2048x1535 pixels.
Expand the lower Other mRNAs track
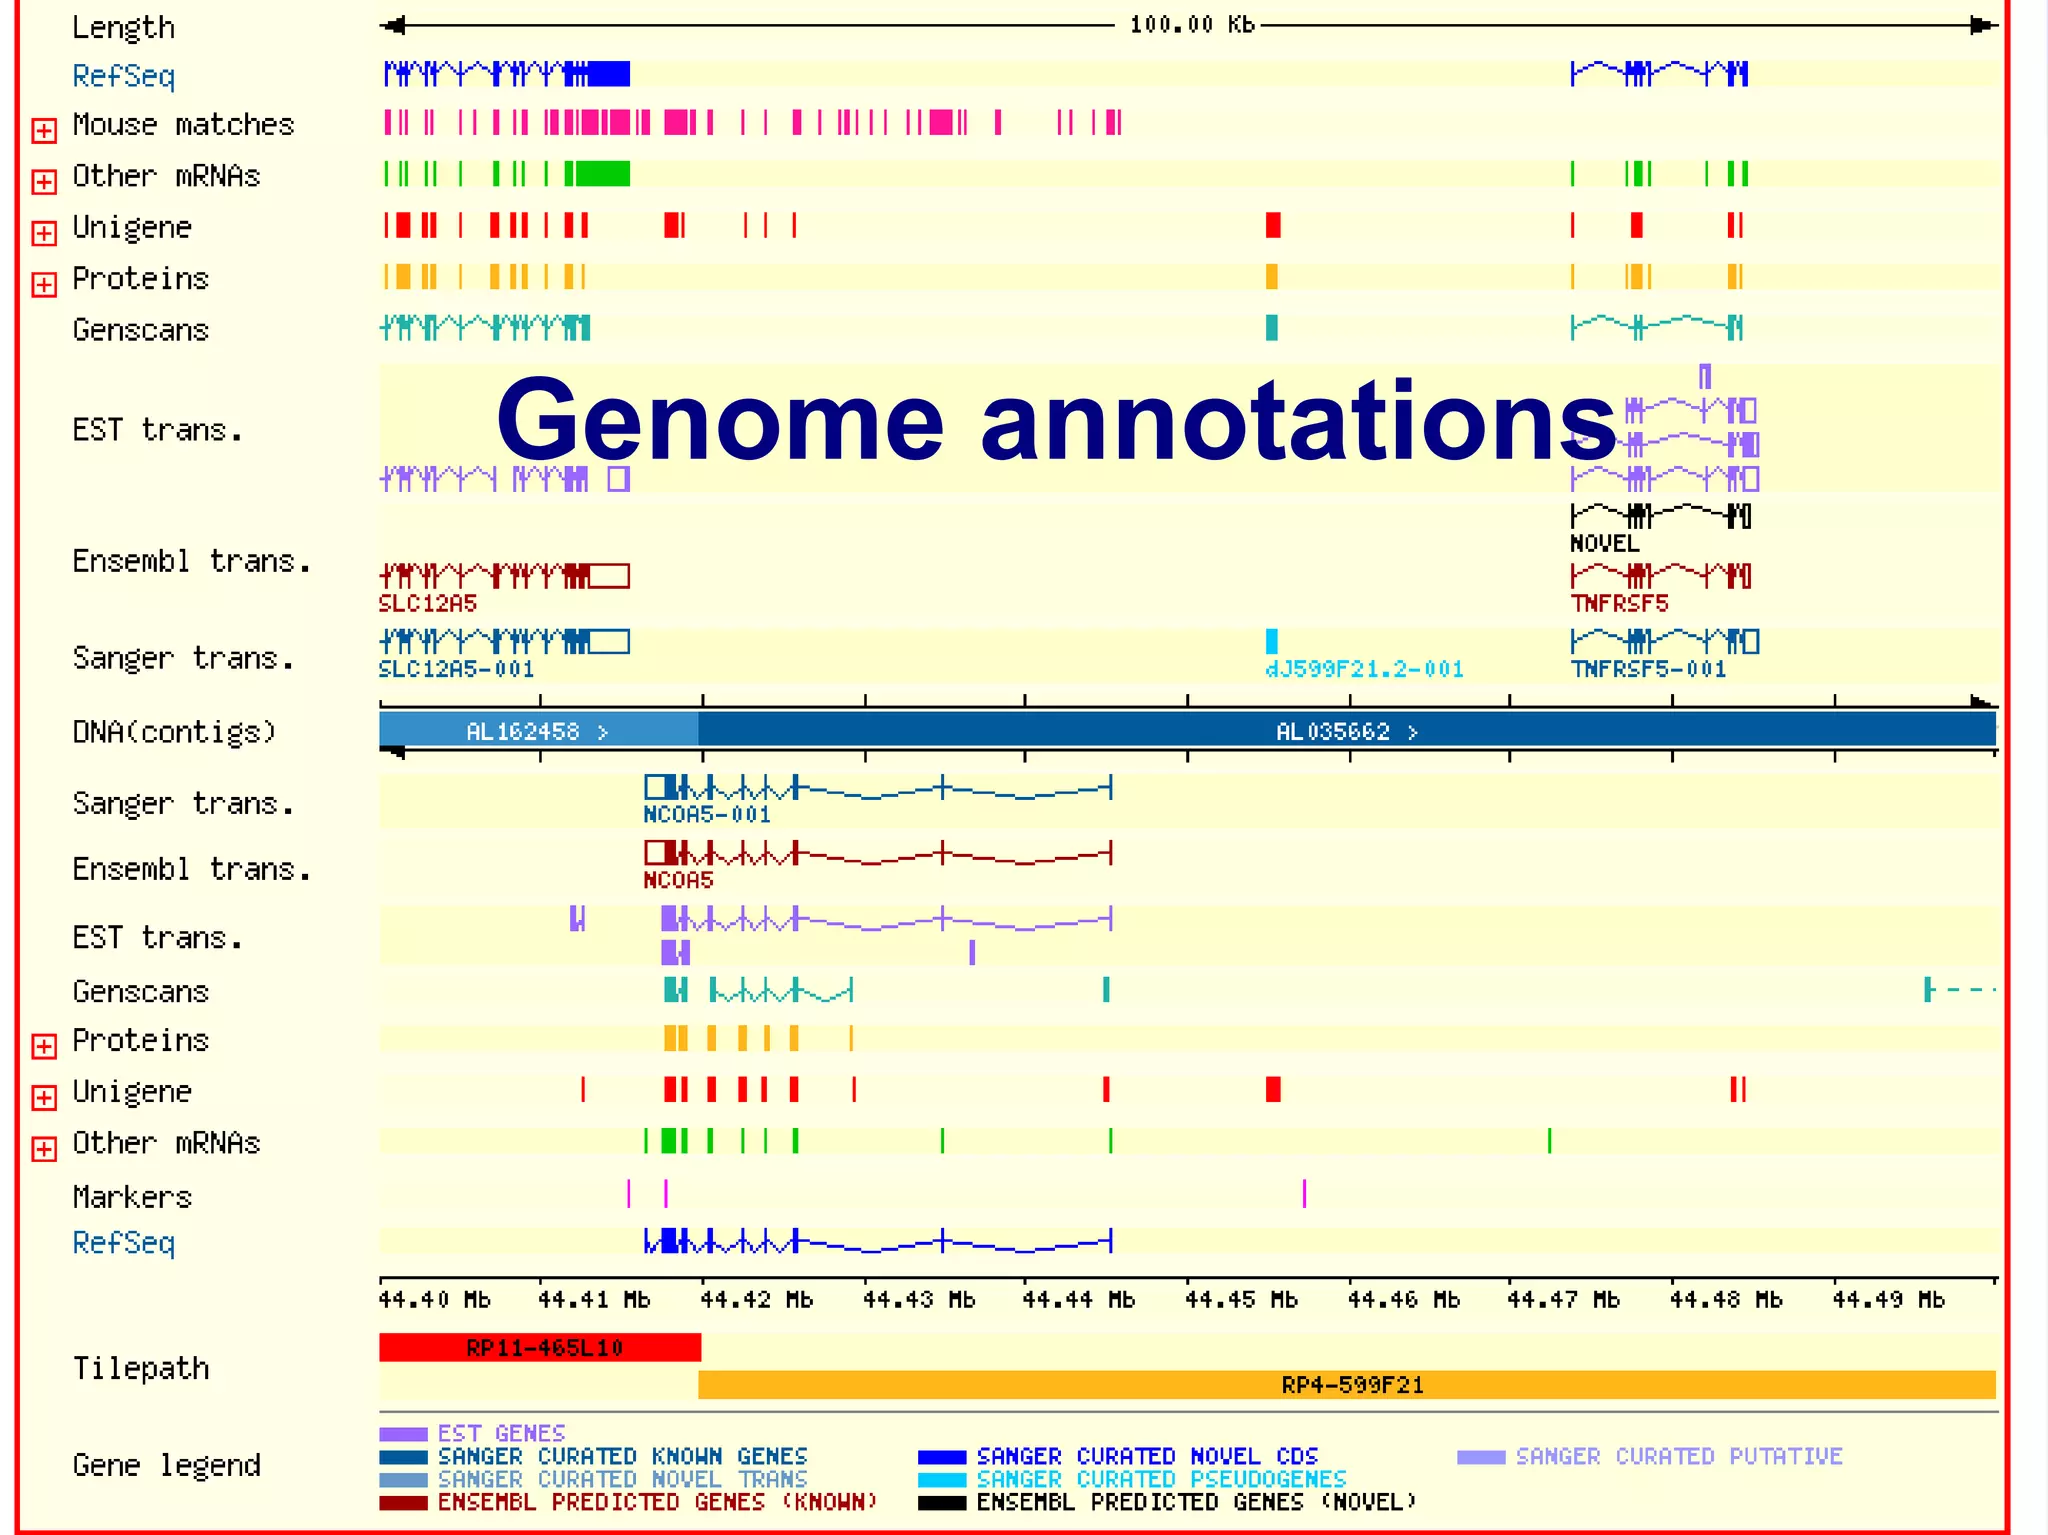coord(44,1149)
